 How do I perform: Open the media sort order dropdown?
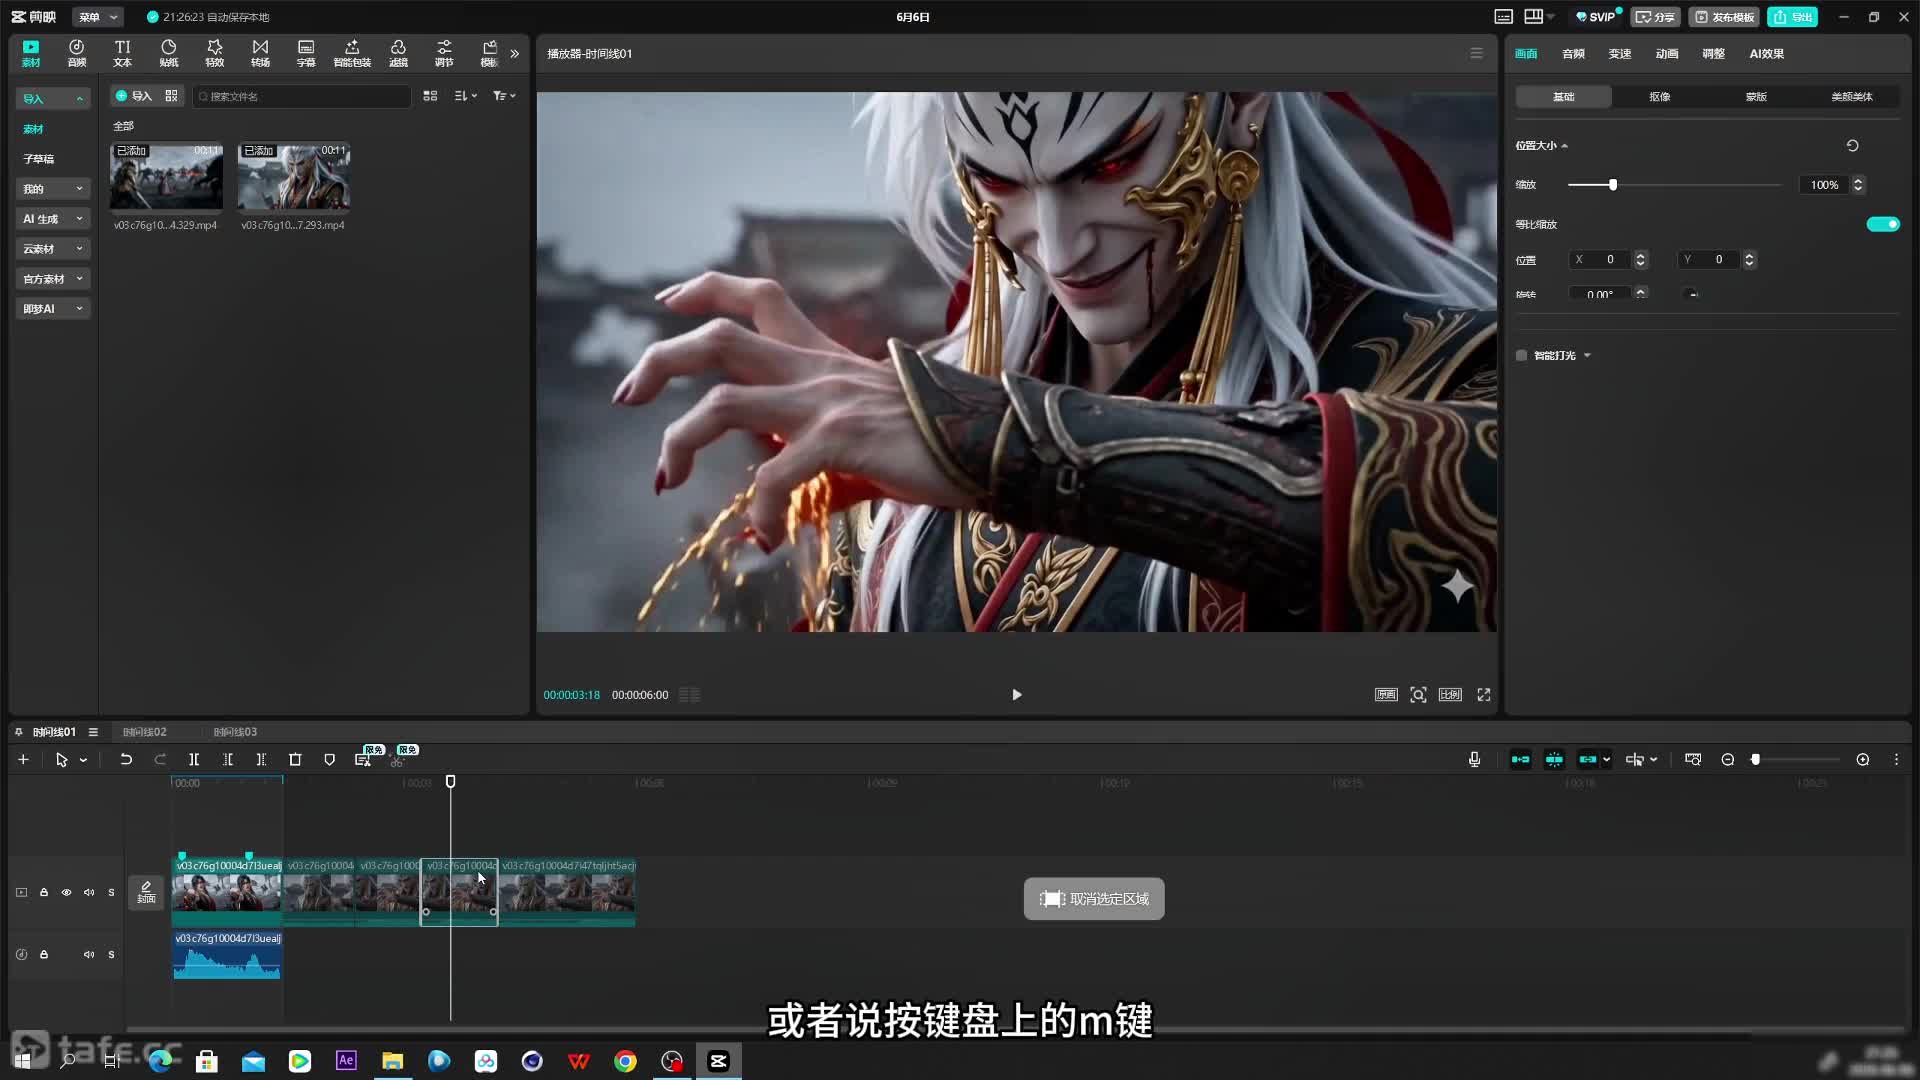[466, 96]
